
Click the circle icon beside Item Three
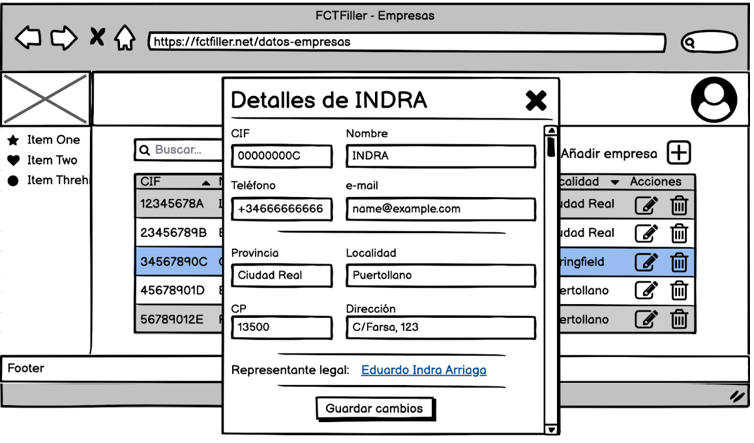pos(13,180)
